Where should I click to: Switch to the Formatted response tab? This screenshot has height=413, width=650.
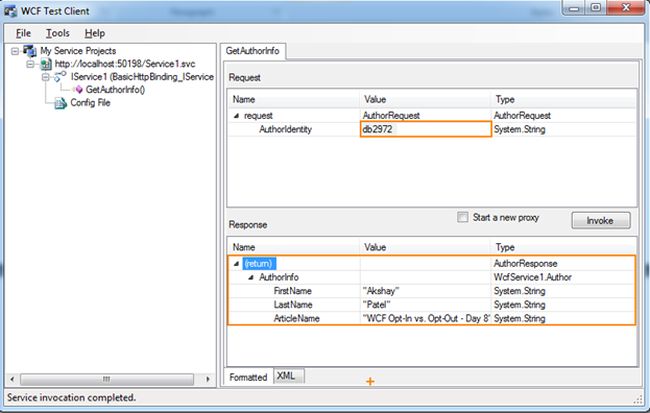[248, 377]
